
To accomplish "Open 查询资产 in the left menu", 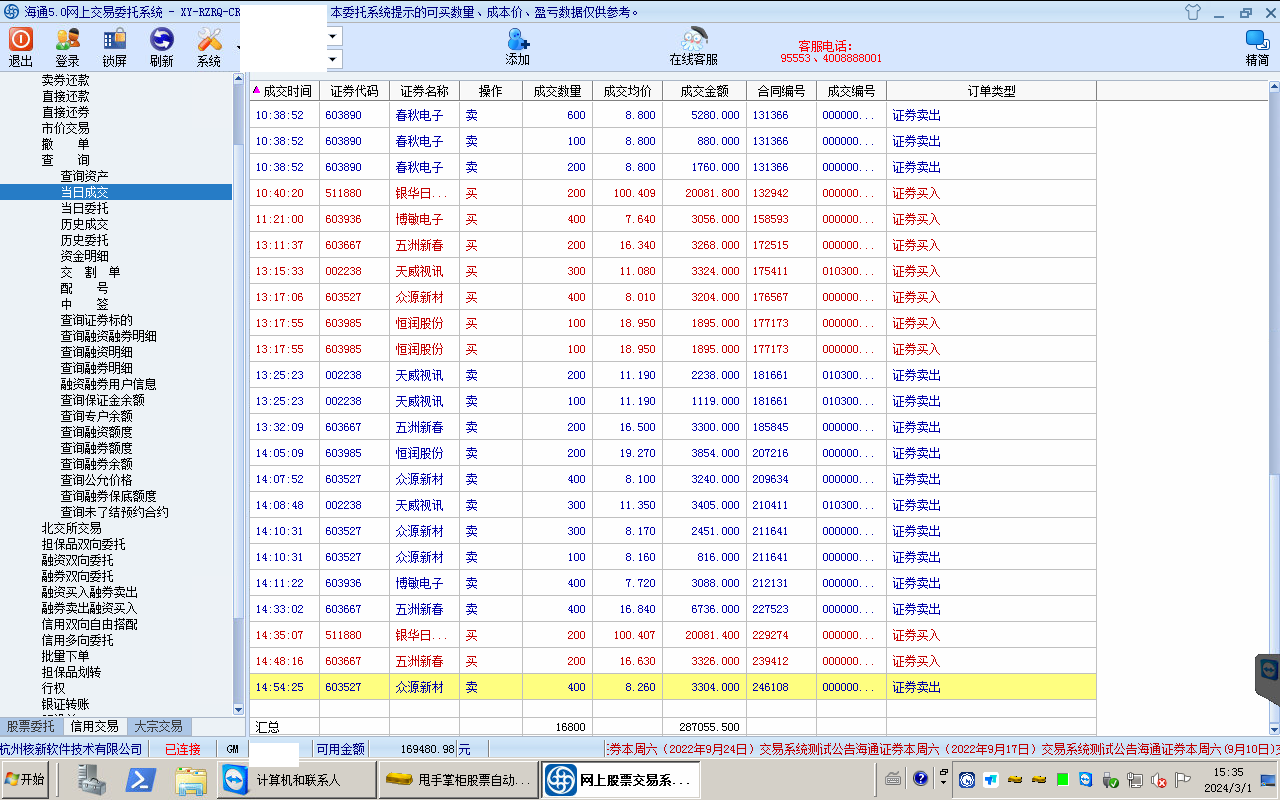I will (x=85, y=176).
